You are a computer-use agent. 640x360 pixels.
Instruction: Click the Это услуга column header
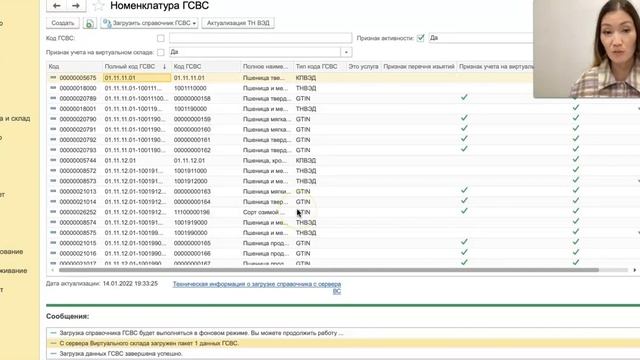point(363,67)
